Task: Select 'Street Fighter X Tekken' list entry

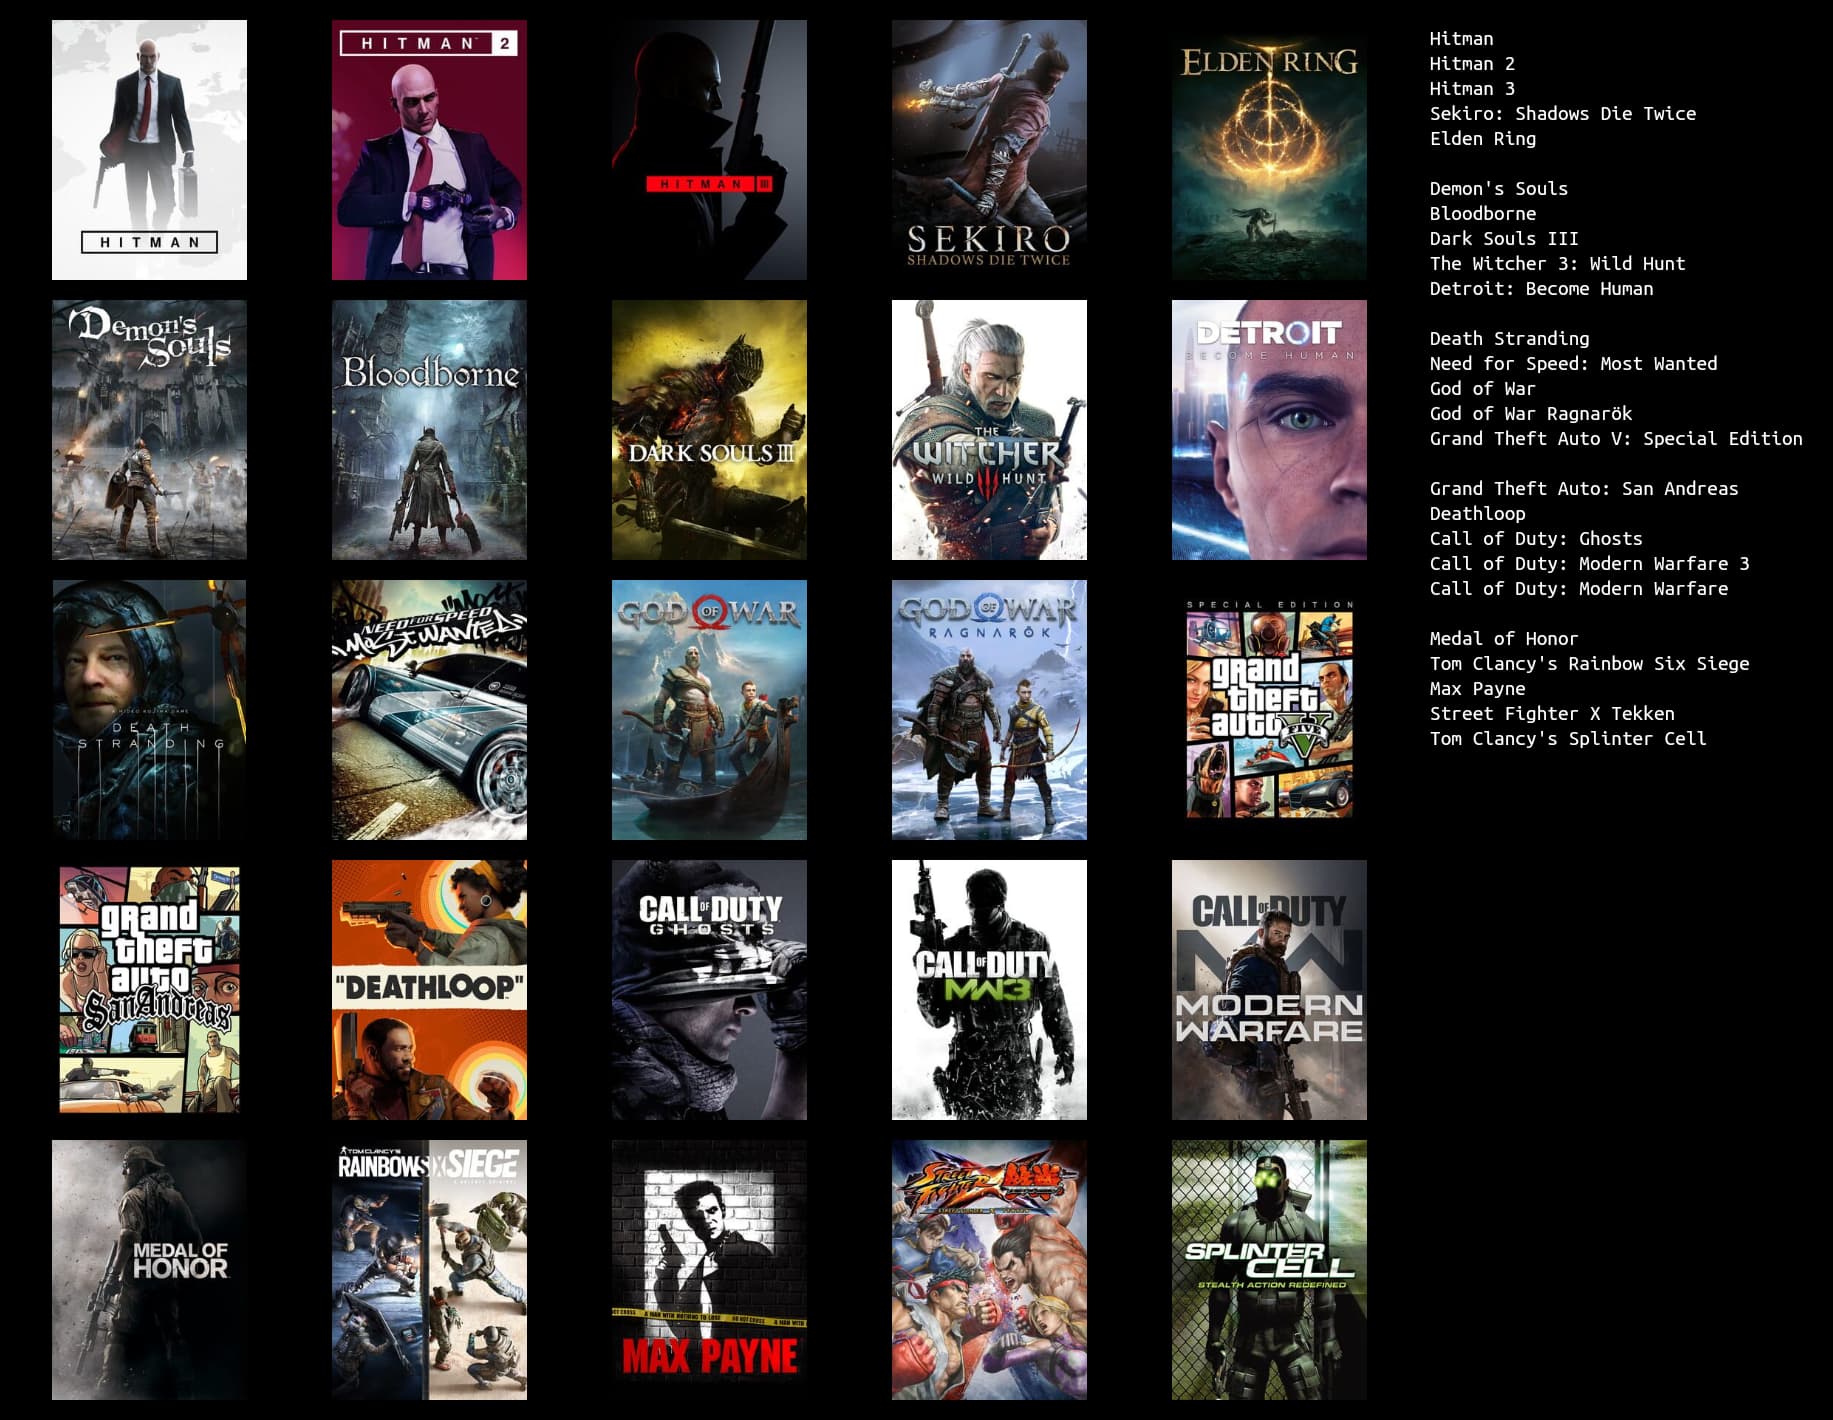Action: pos(1551,714)
